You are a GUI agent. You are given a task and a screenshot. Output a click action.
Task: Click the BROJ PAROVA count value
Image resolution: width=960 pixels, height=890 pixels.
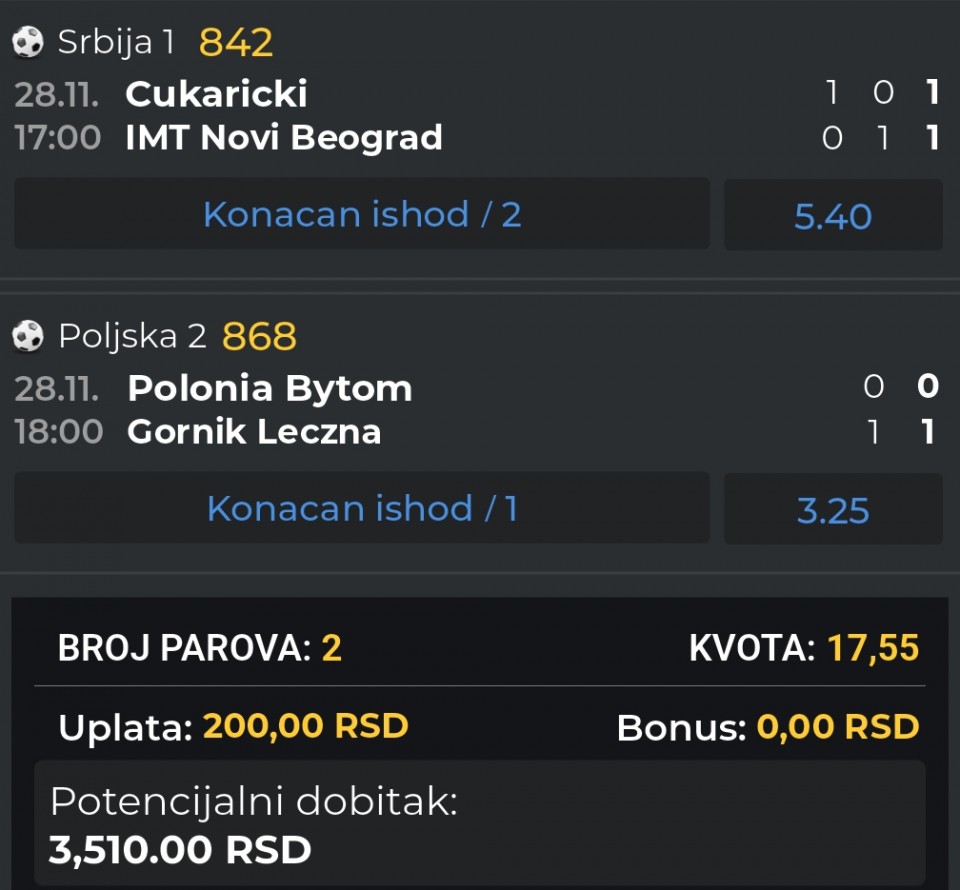pos(331,648)
